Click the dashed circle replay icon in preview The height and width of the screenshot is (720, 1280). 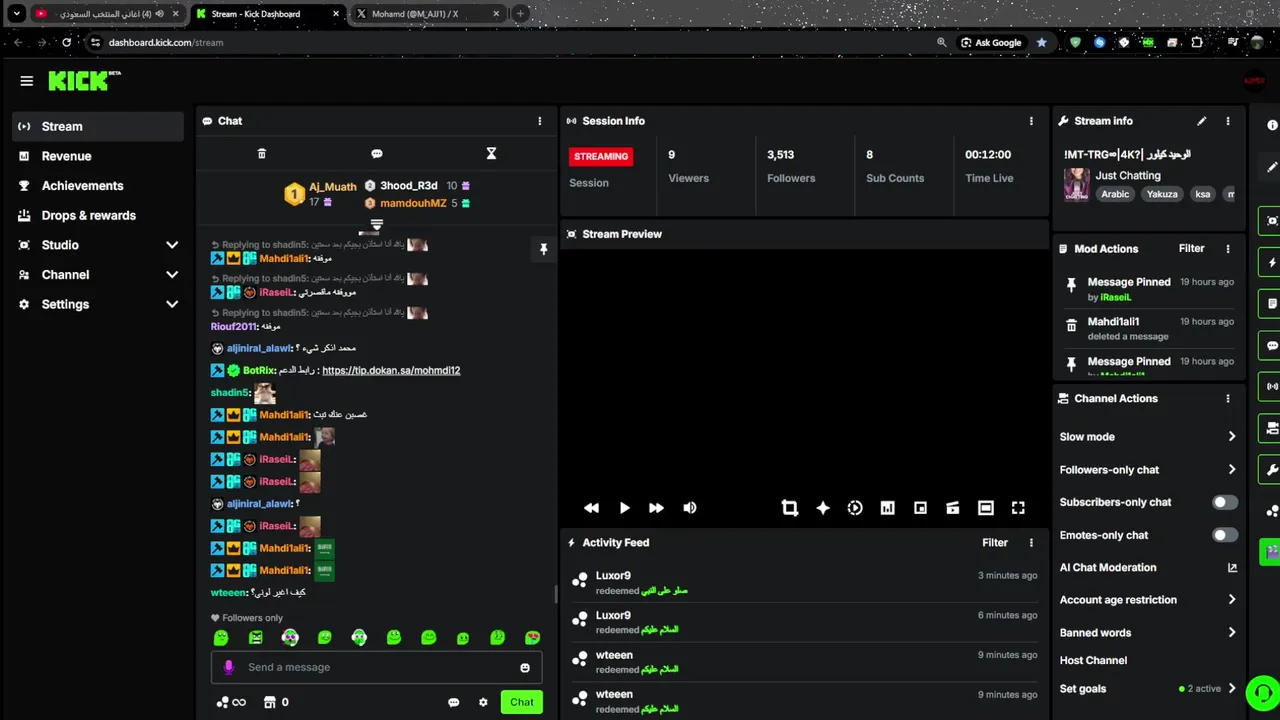pos(855,508)
